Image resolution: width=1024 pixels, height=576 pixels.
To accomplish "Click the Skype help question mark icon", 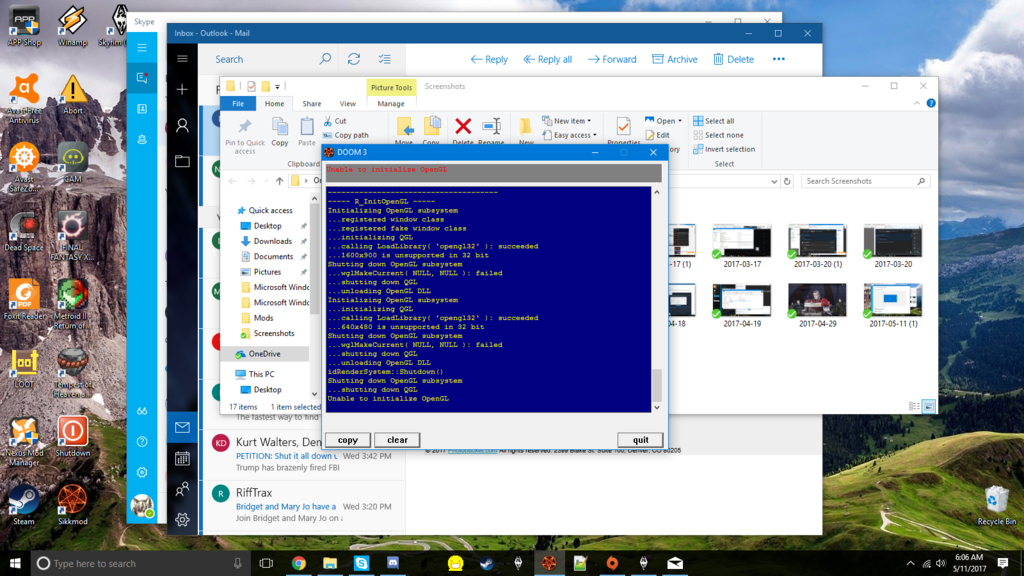I will [142, 442].
